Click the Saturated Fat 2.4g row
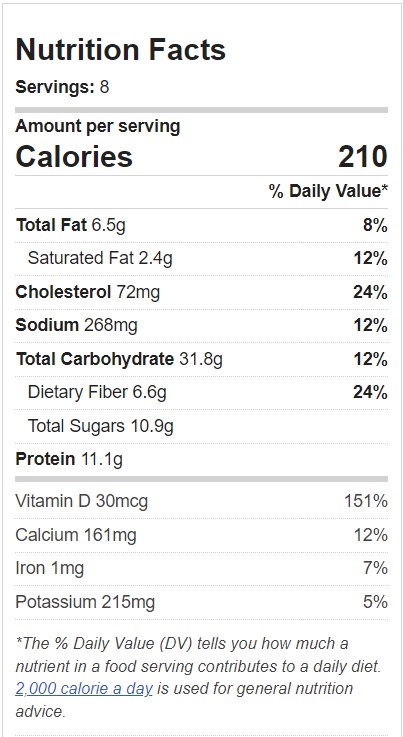The image size is (403, 737). pos(202,259)
